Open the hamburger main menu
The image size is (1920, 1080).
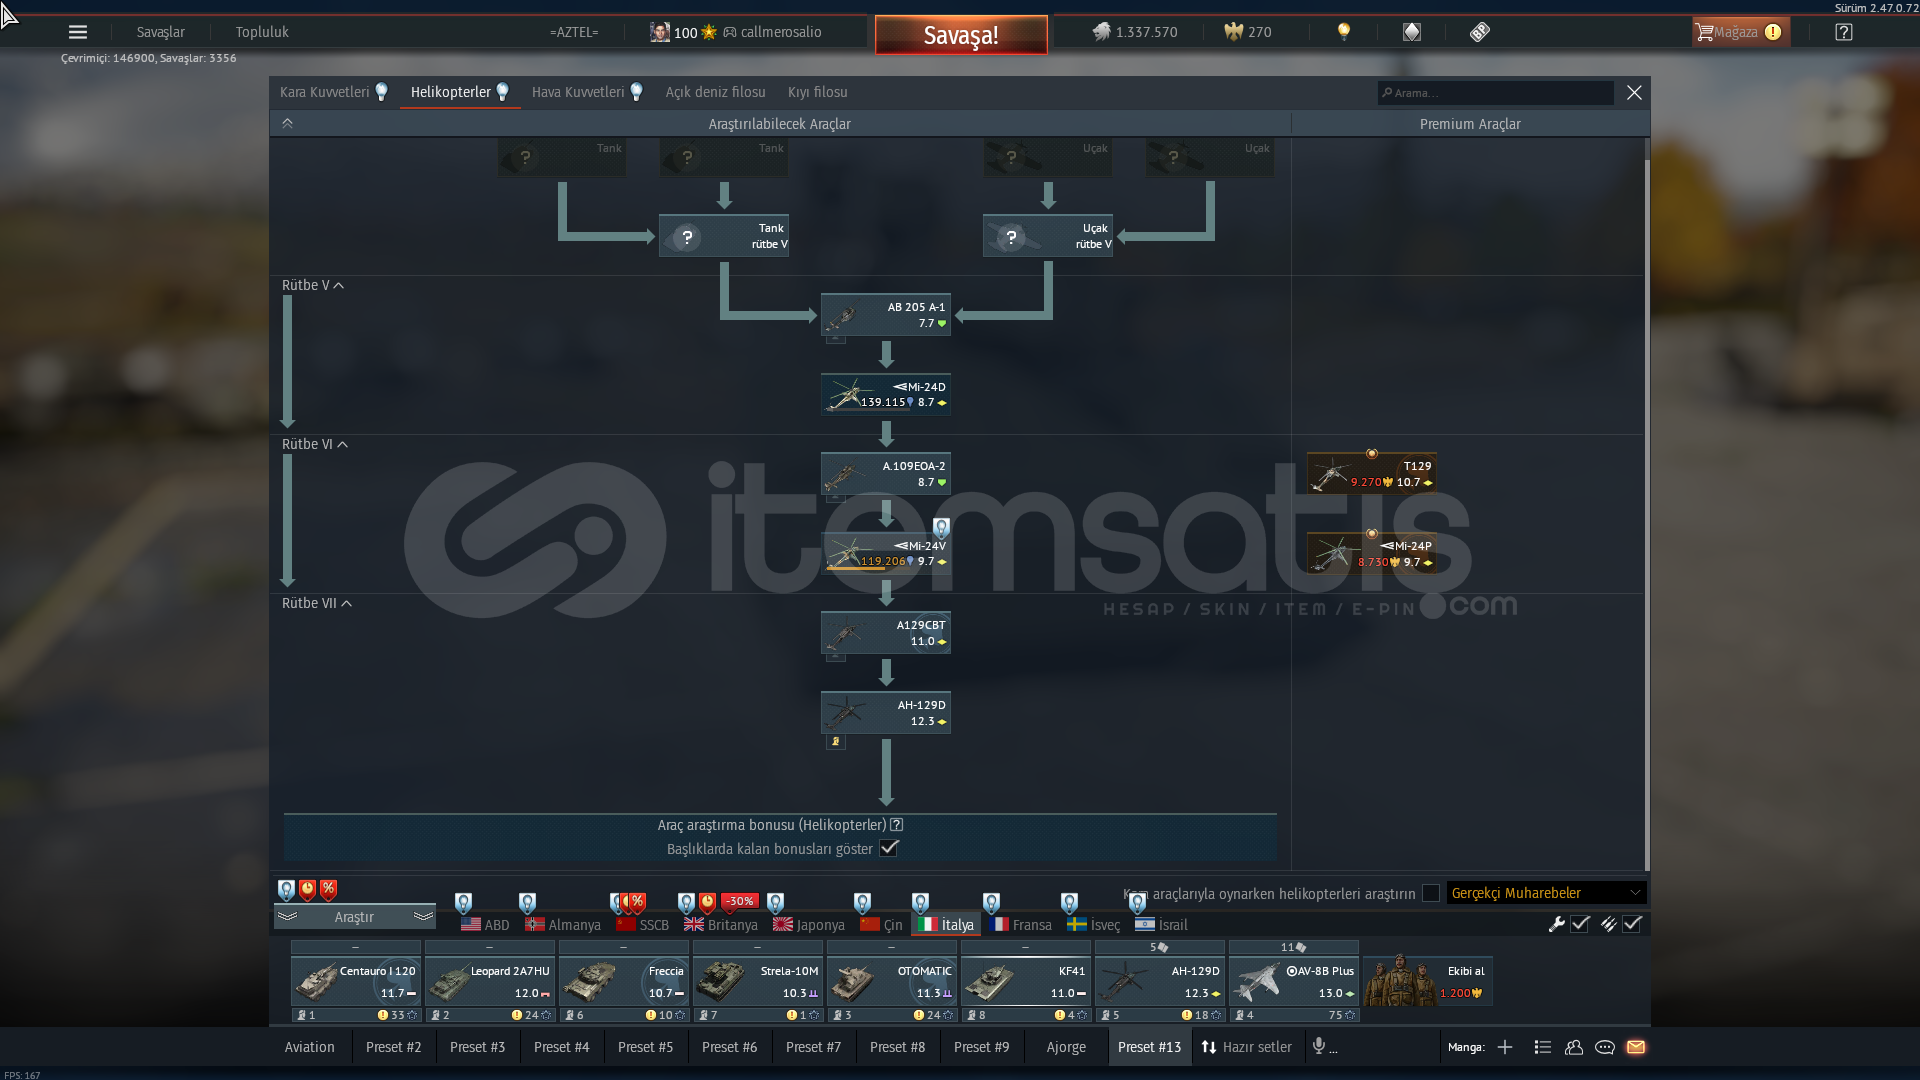(x=78, y=32)
